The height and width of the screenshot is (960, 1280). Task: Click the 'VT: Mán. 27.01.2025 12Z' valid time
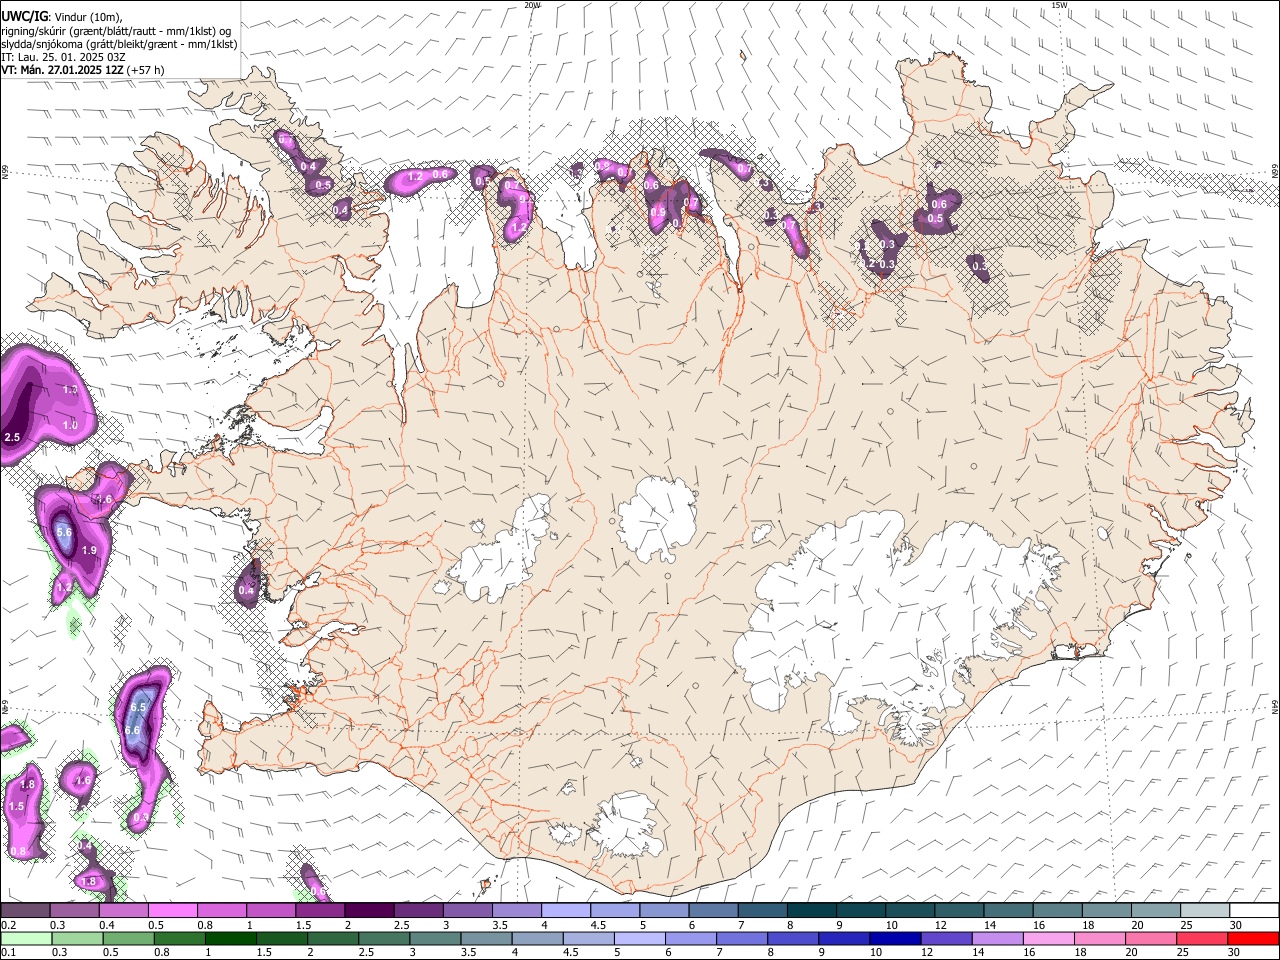pyautogui.click(x=62, y=70)
